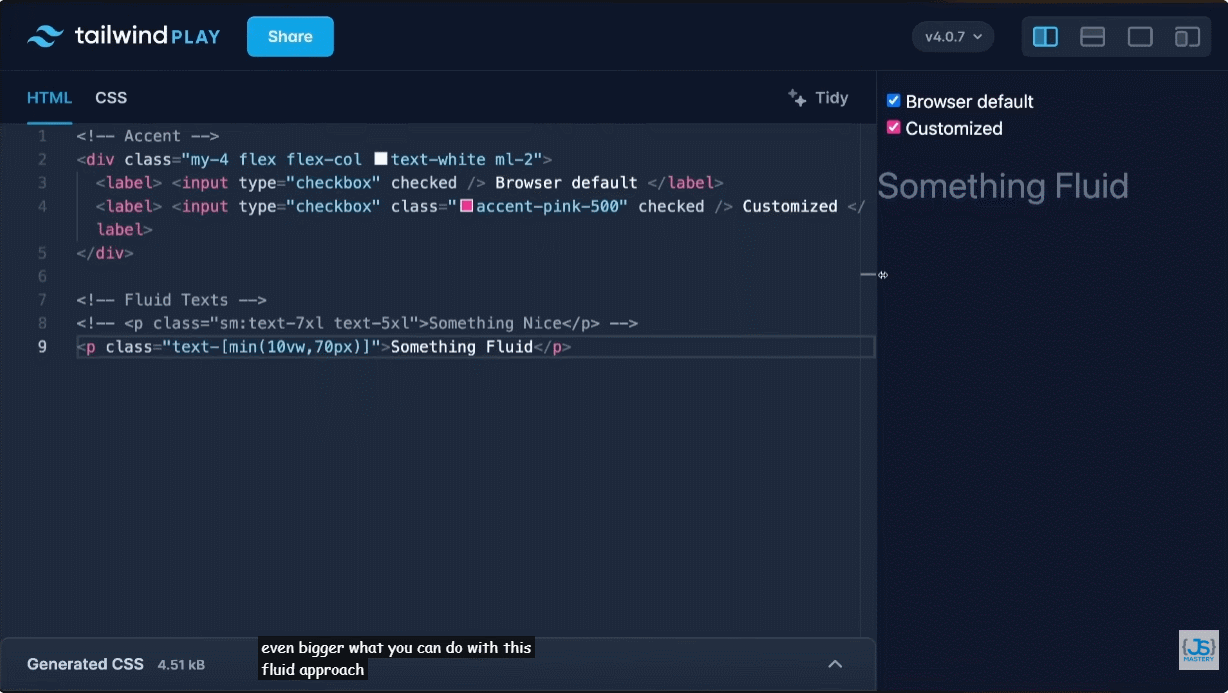
Task: Expand the Generated CSS panel chevron
Action: [x=835, y=664]
